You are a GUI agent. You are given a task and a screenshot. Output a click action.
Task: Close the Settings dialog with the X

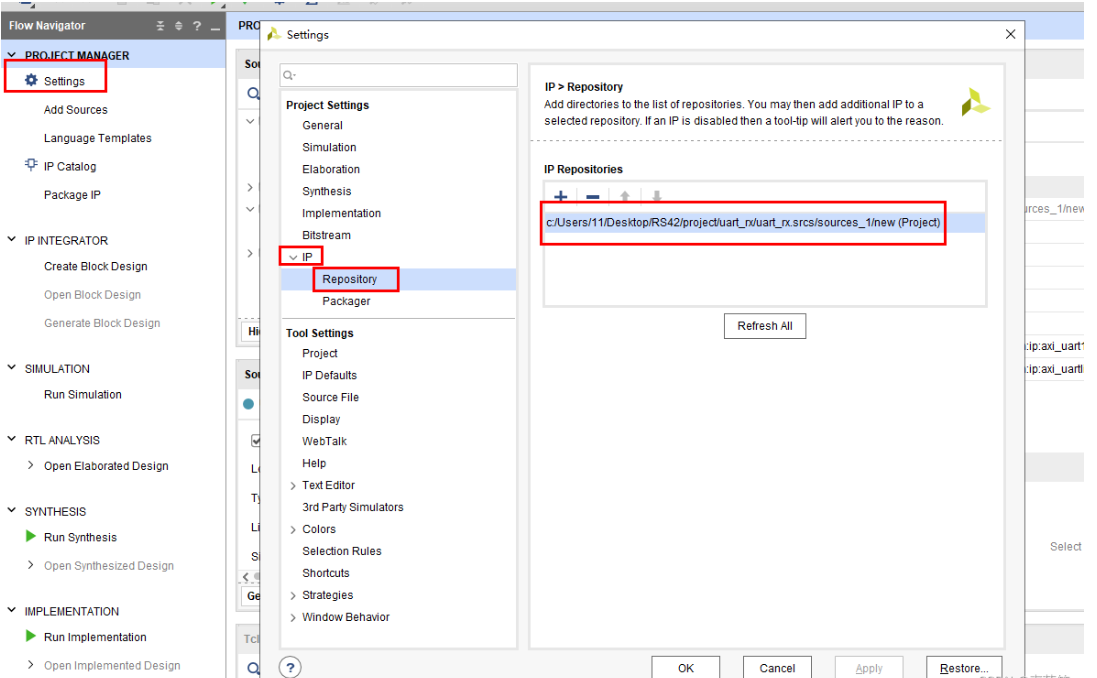coord(1010,34)
